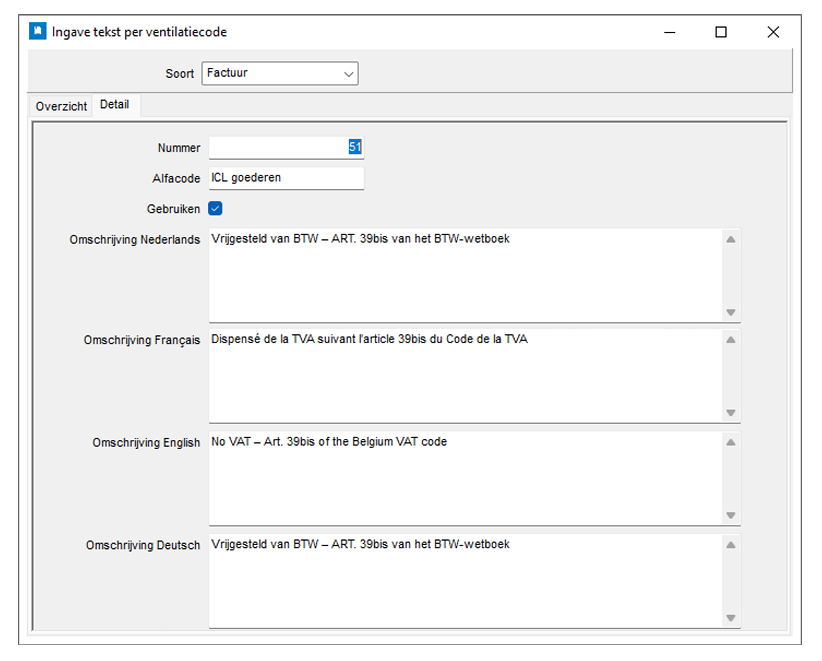Image resolution: width=822 pixels, height=661 pixels.
Task: Click up arrow in Deutsch description scrollbar
Action: (731, 545)
